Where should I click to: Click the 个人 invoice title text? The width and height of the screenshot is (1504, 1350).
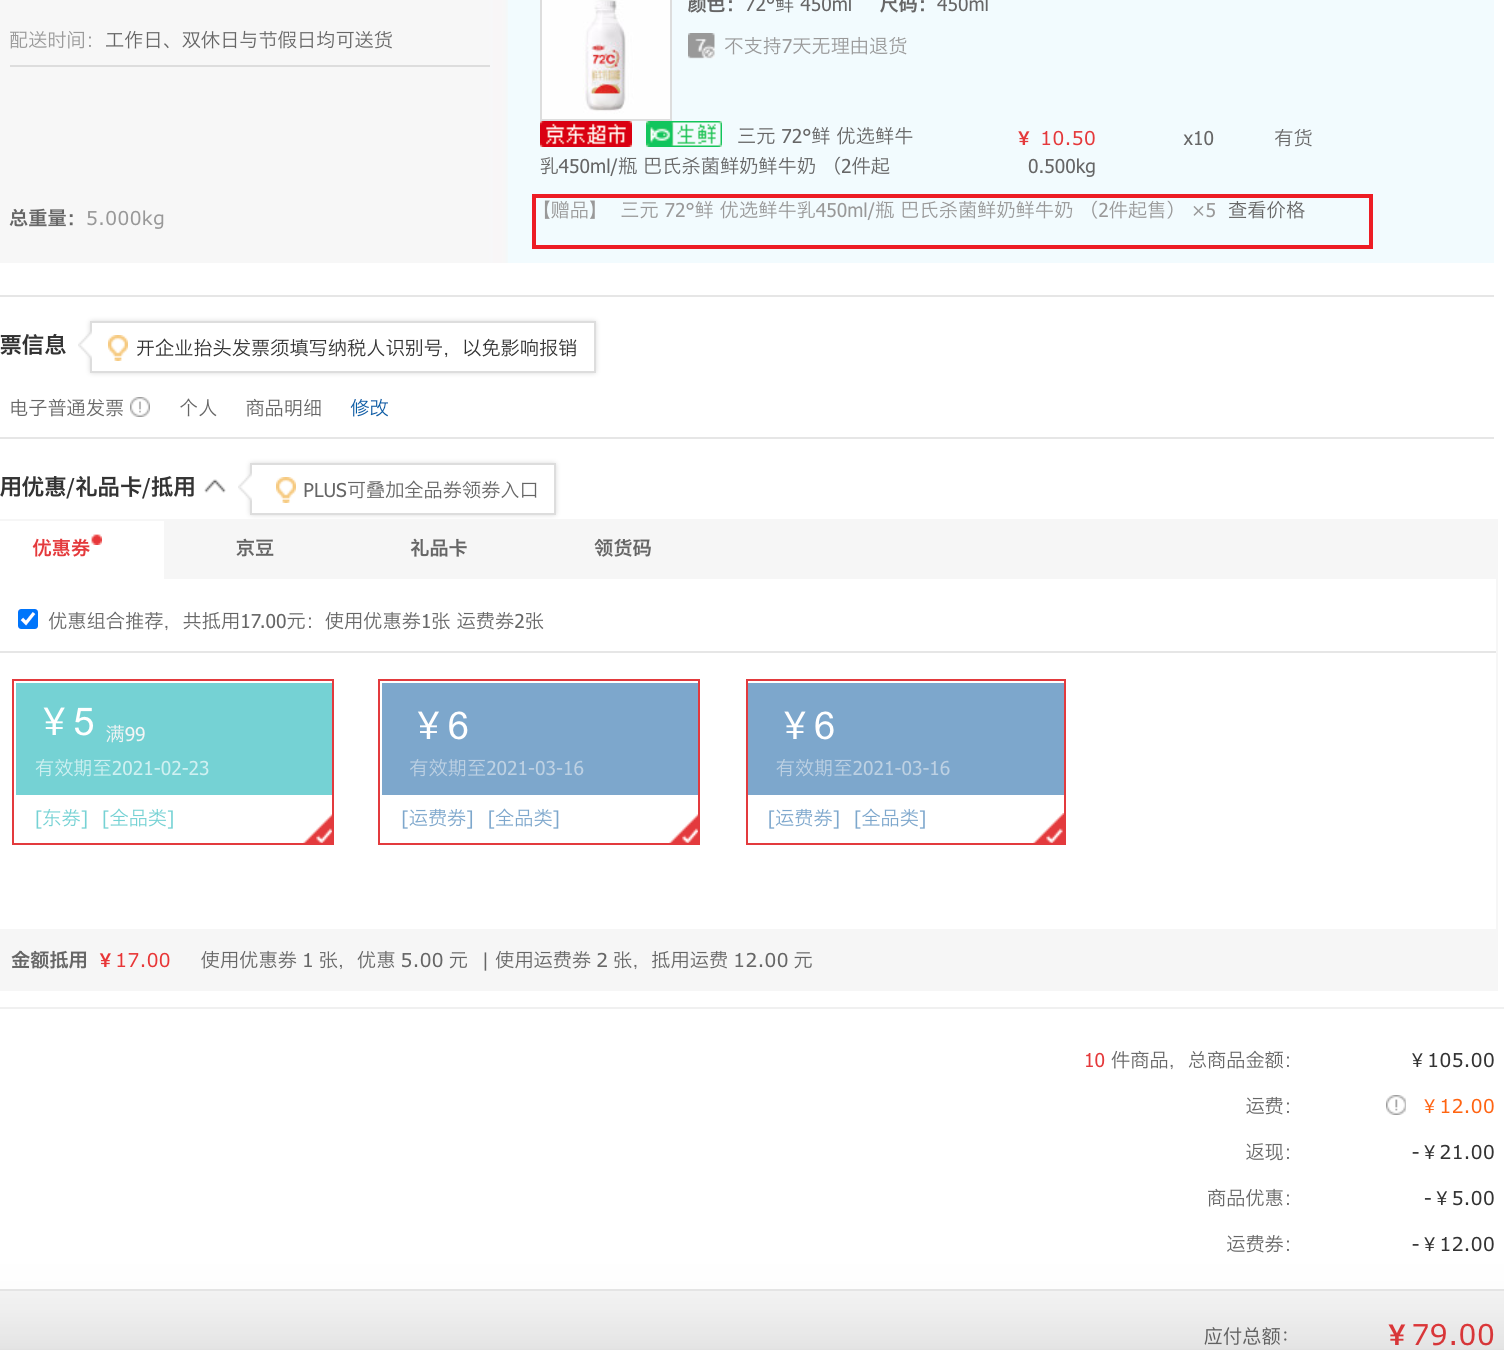[198, 408]
